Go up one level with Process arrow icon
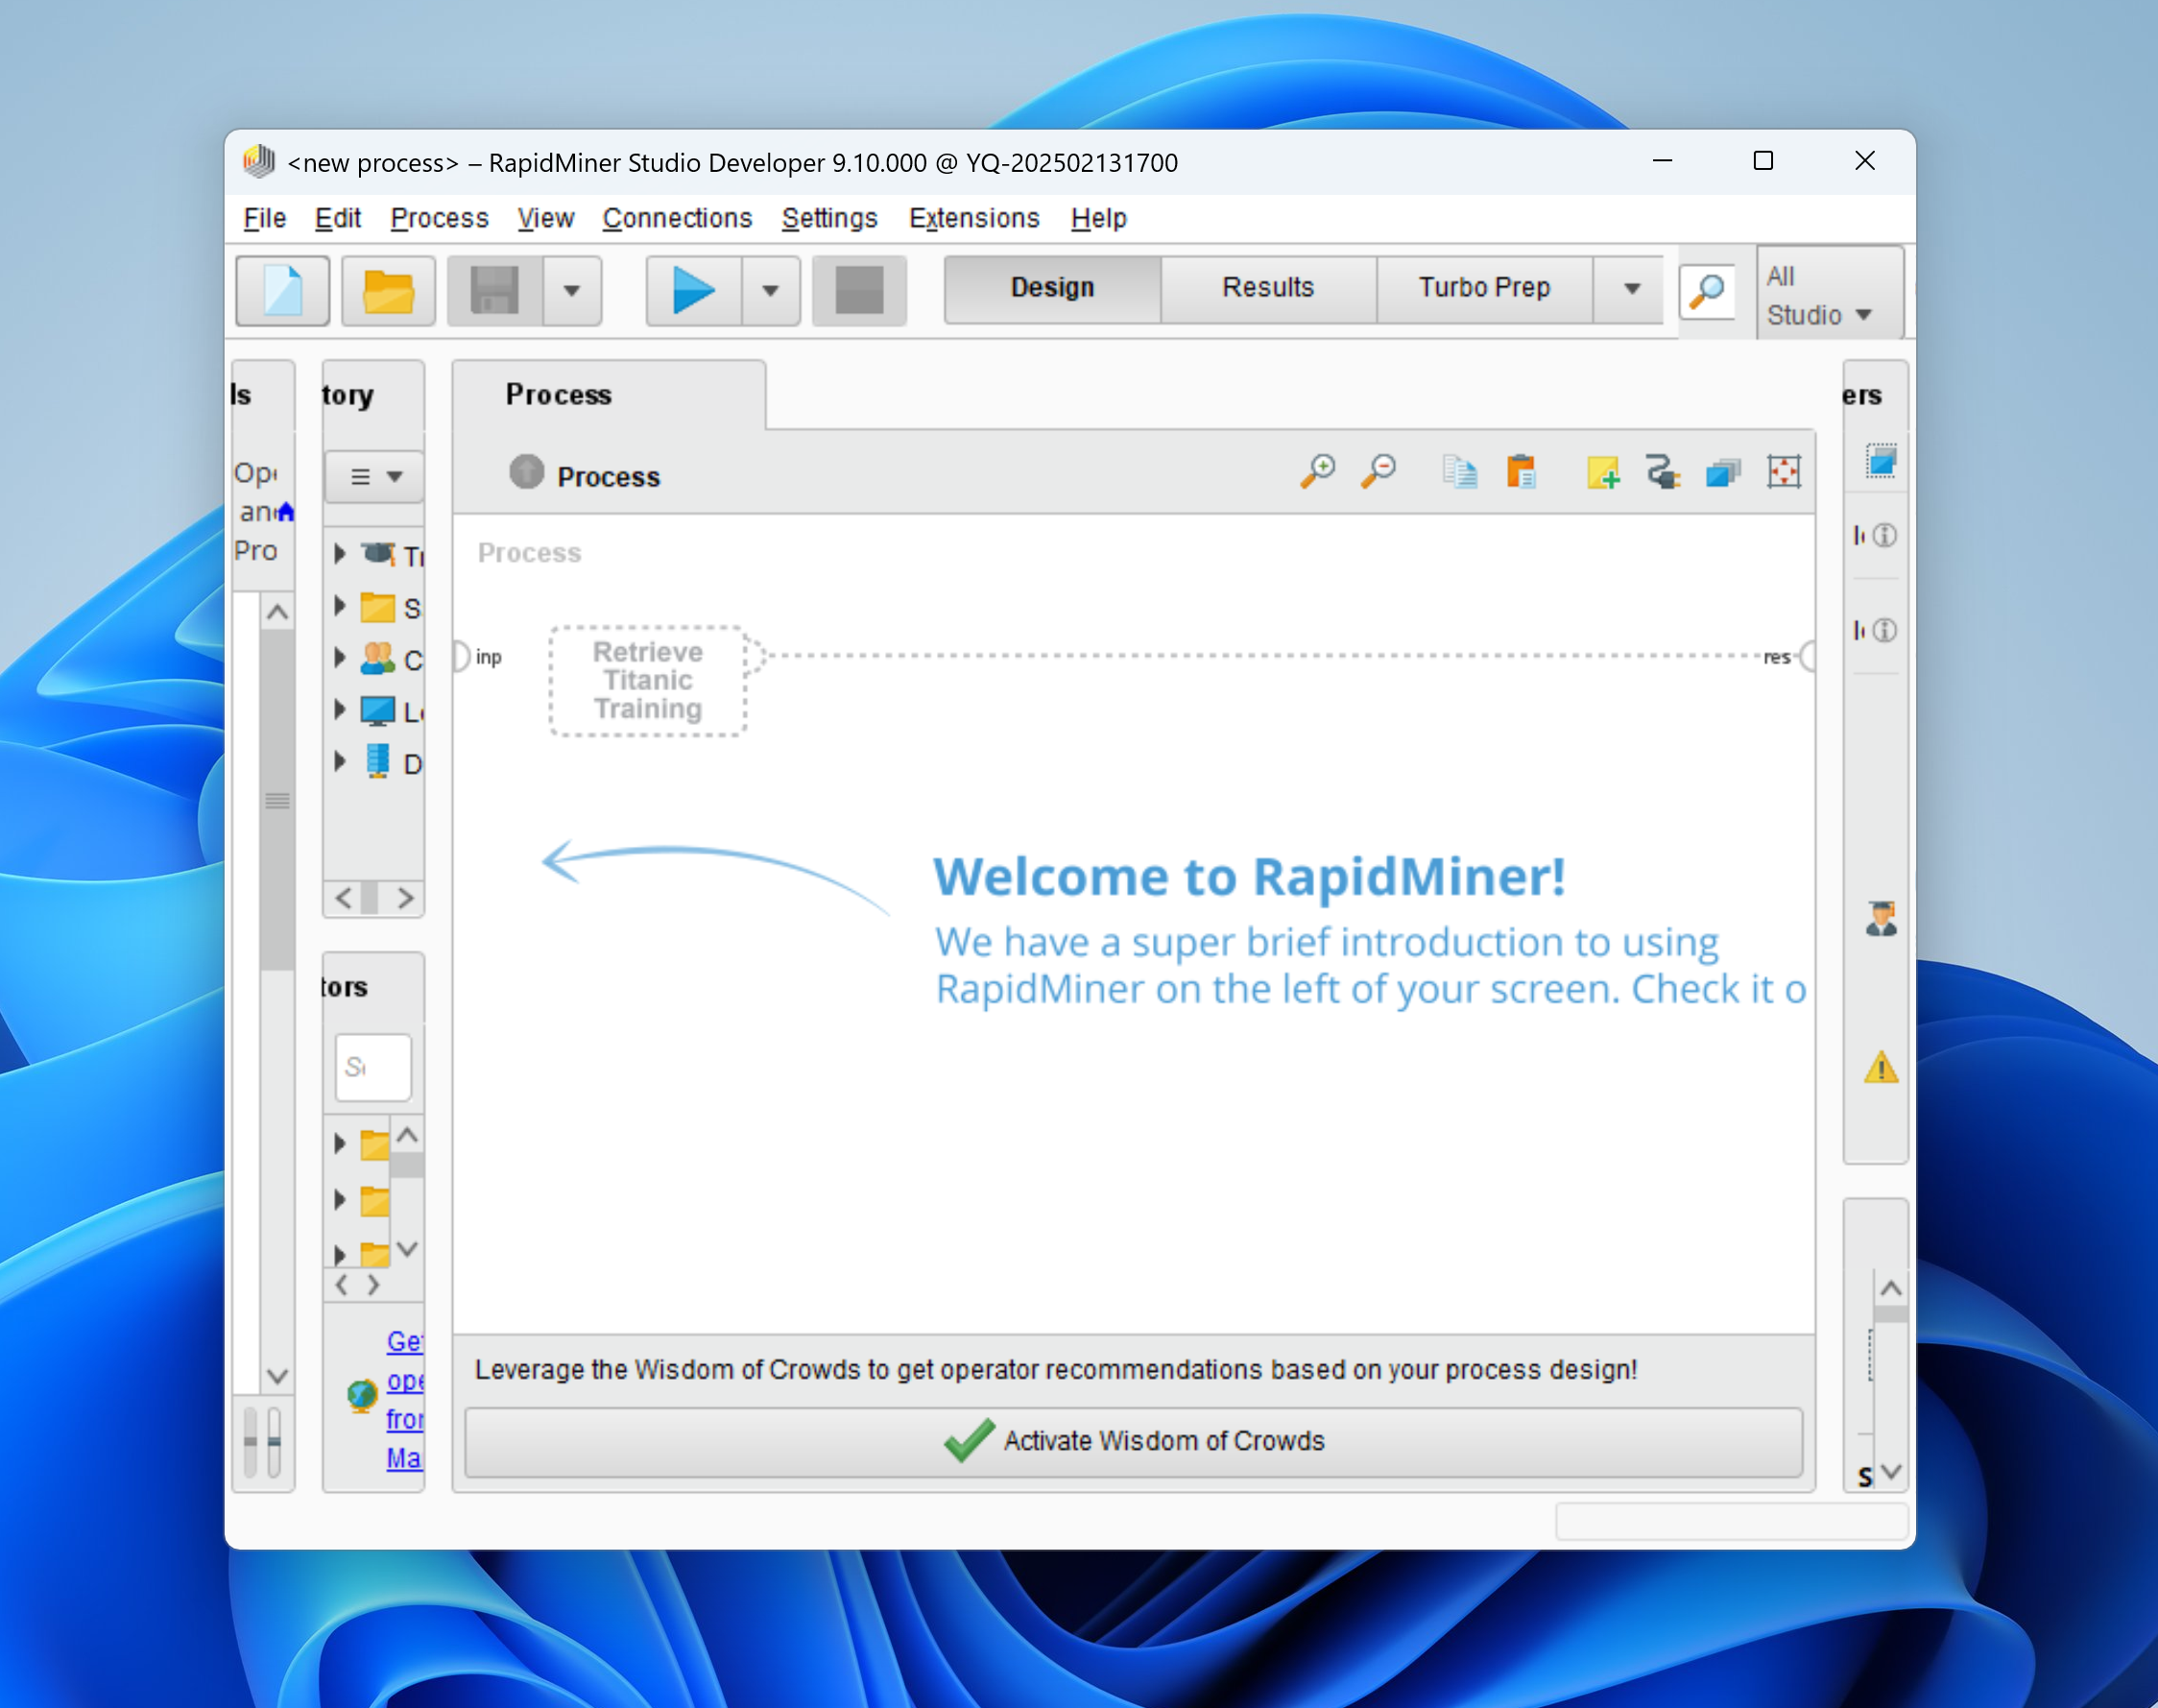Viewport: 2158px width, 1708px height. click(x=526, y=471)
